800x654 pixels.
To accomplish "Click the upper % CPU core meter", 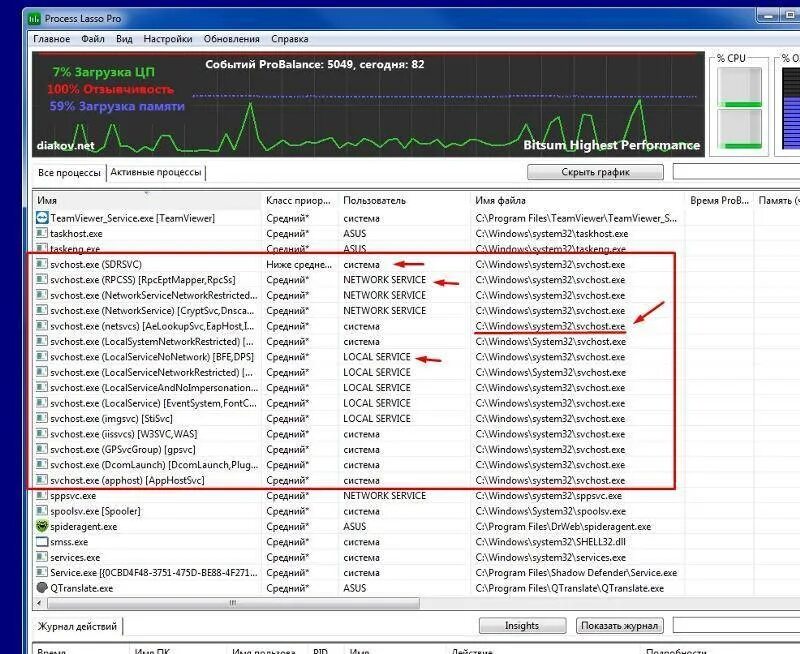I will [x=739, y=87].
